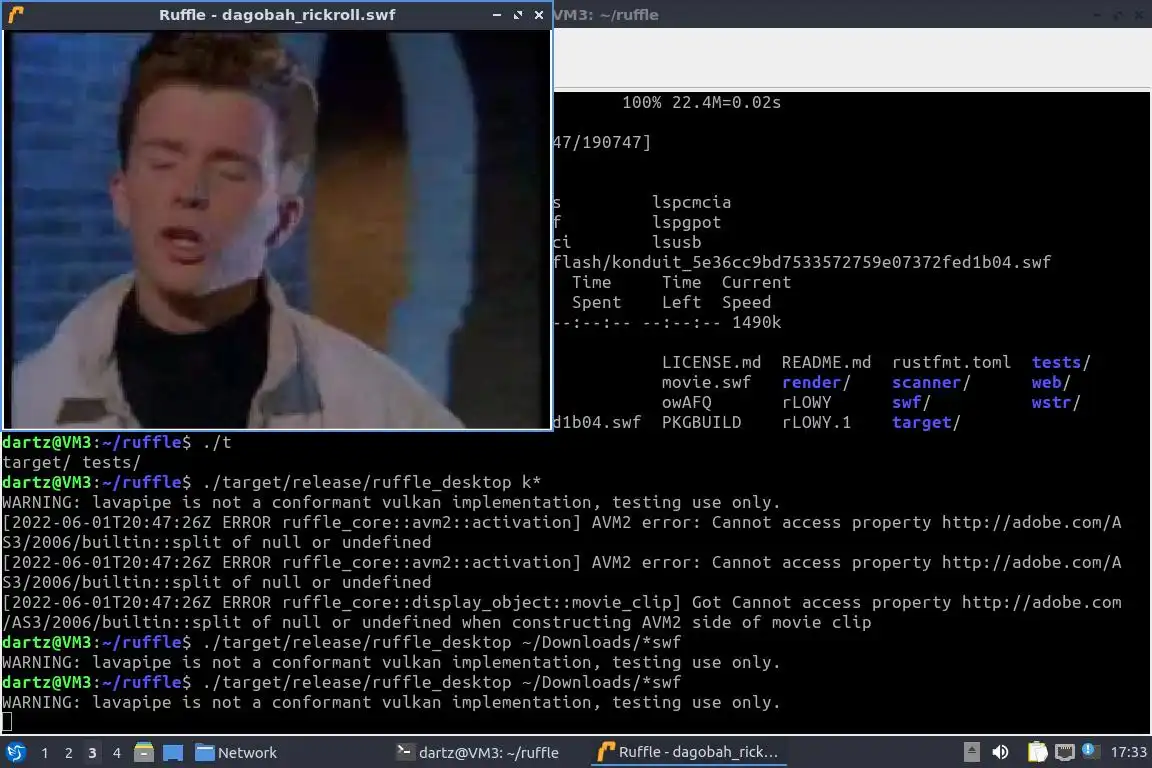Open the update notifier tray icon
The image size is (1152, 768).
(x=1090, y=750)
